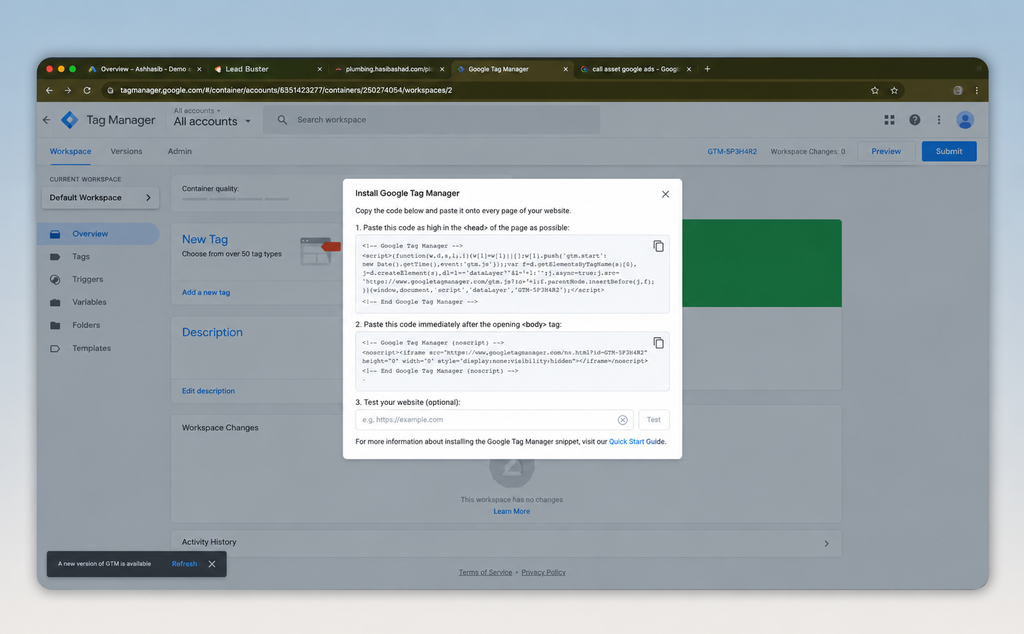The image size is (1024, 634).
Task: Close the Install Google Tag Manager dialog
Action: click(x=665, y=194)
